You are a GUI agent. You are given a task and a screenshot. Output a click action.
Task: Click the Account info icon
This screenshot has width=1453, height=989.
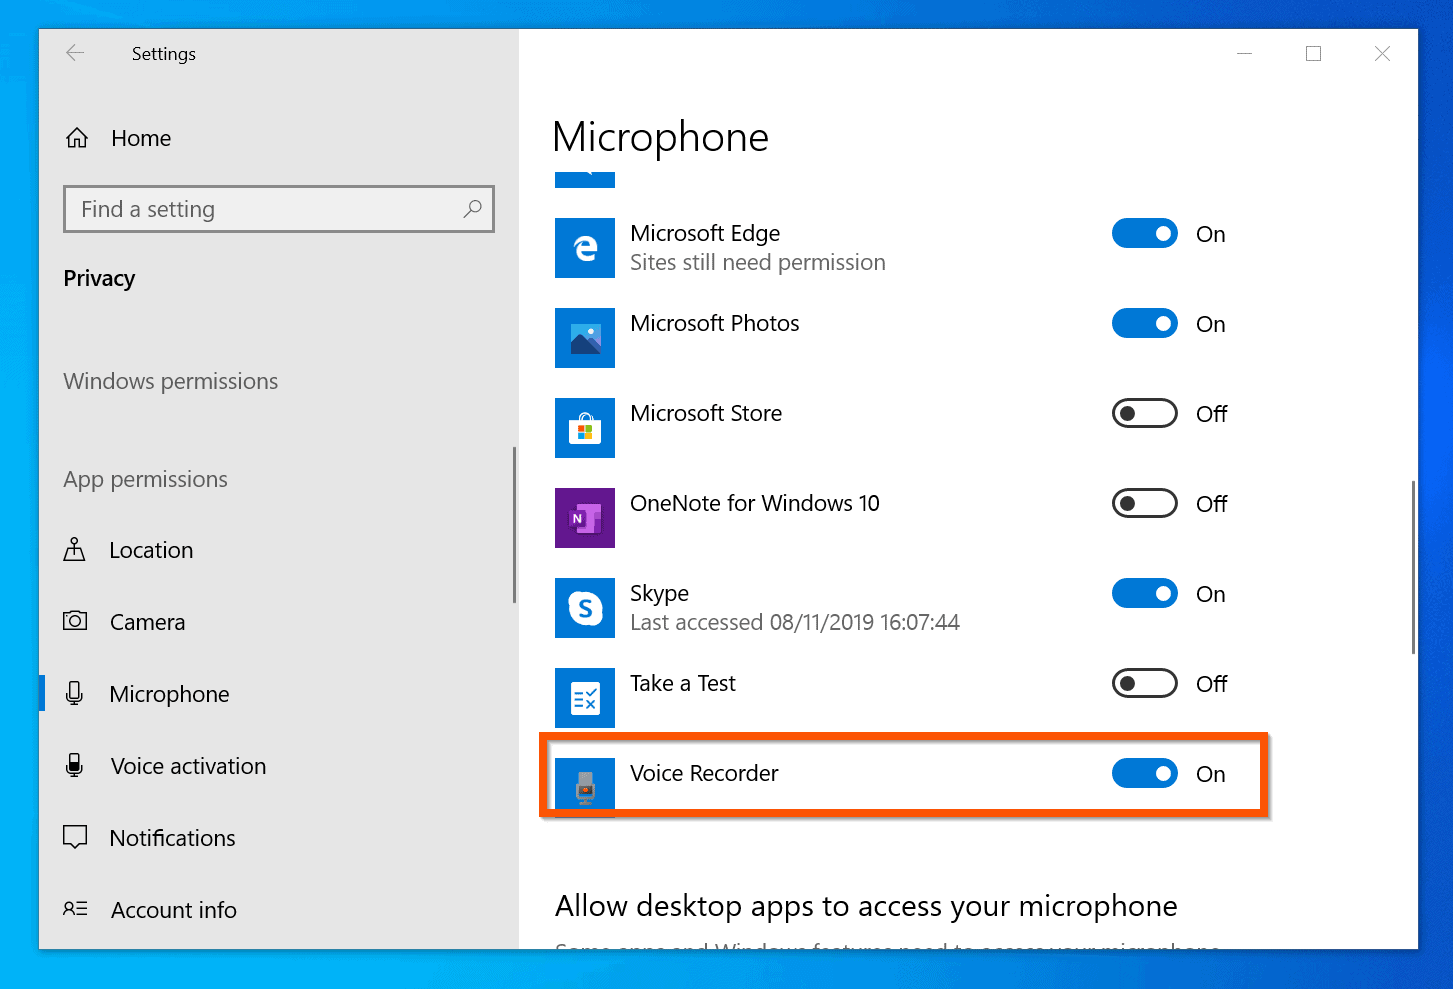[x=75, y=909]
